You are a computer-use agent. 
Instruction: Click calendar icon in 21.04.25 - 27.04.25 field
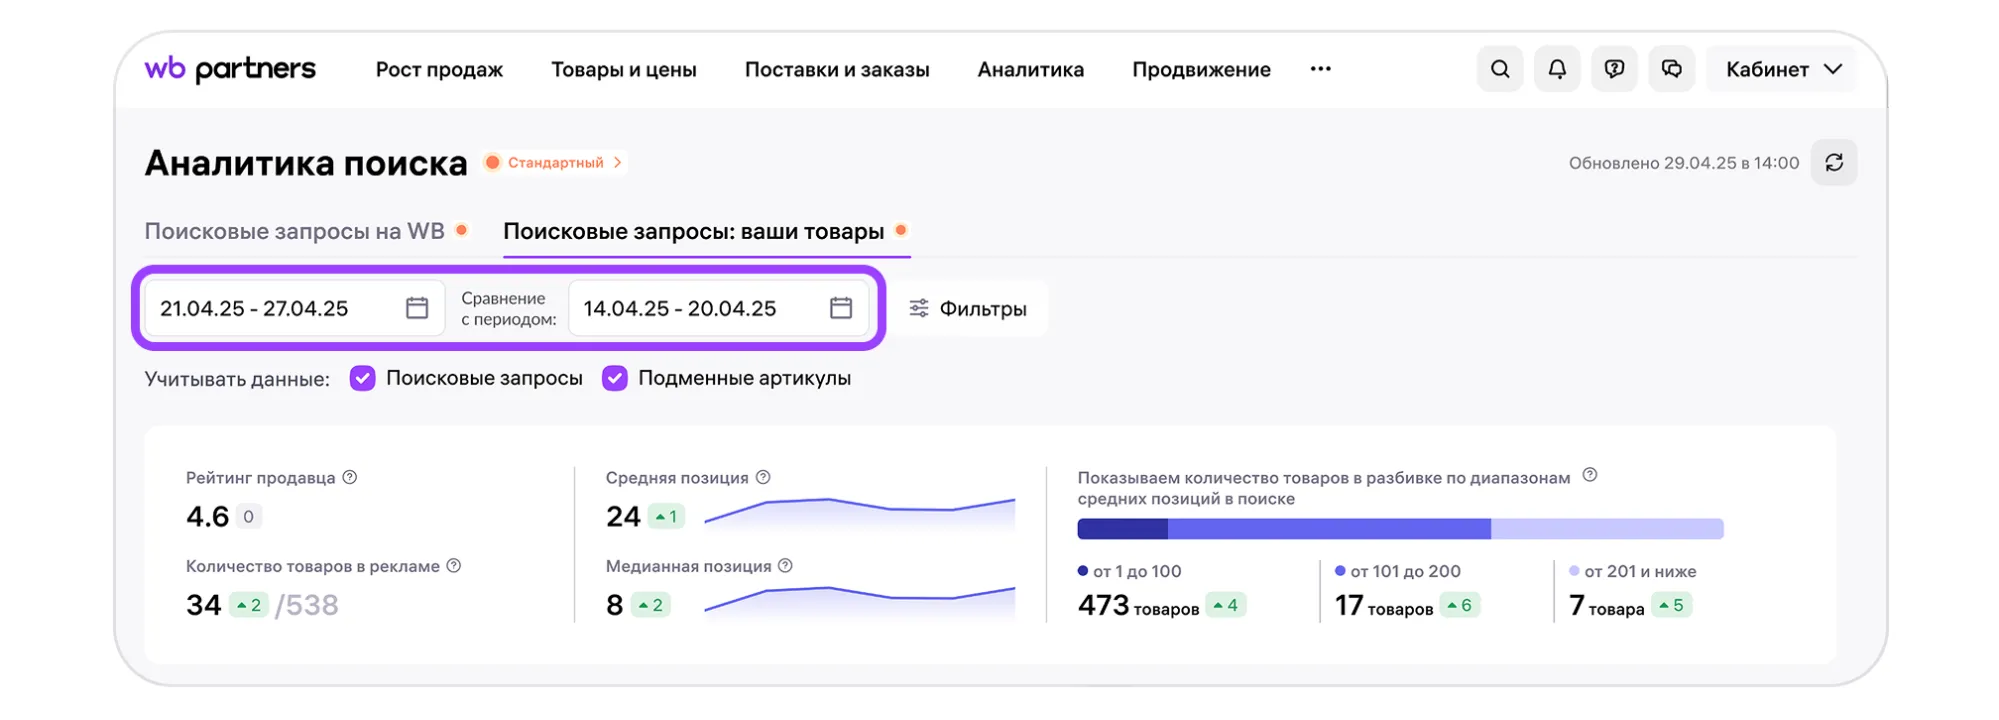[x=417, y=308]
